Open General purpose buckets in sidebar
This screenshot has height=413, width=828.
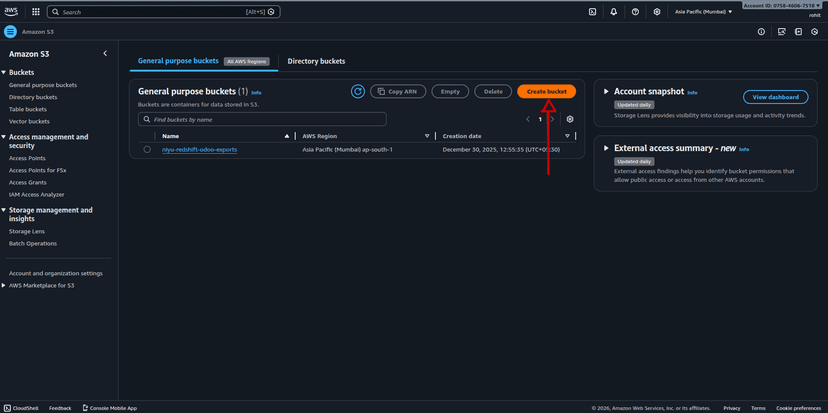coord(43,85)
